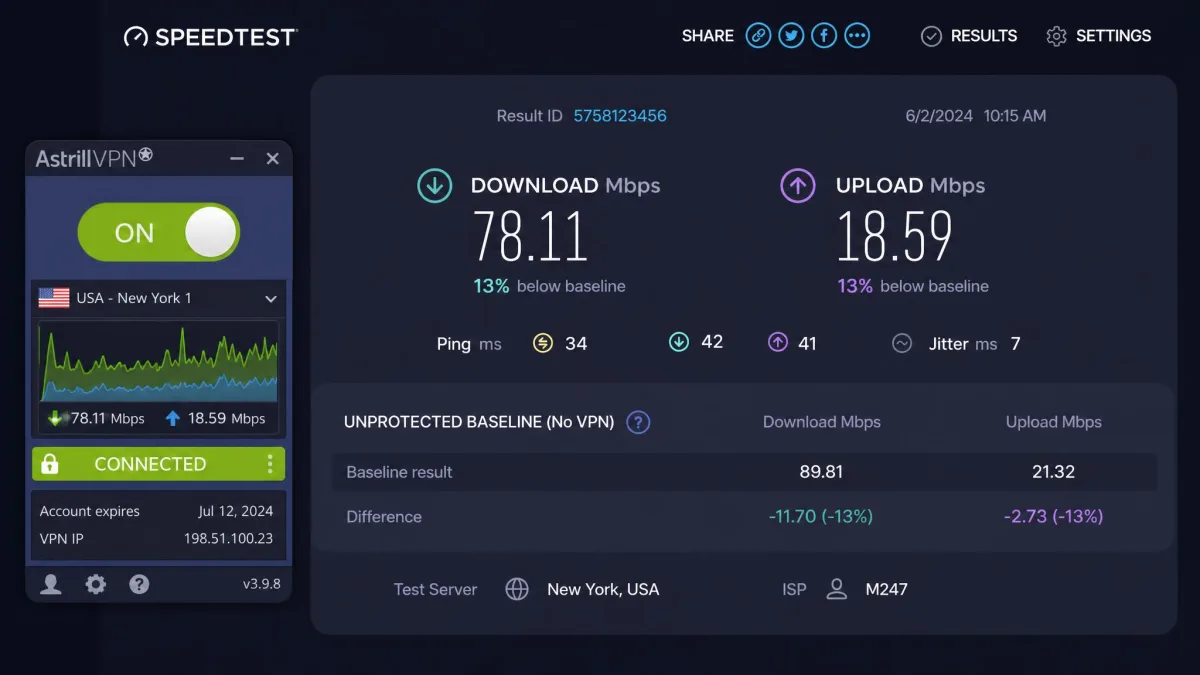Open Astrill help question mark icon
Viewport: 1200px width, 675px height.
tap(140, 584)
